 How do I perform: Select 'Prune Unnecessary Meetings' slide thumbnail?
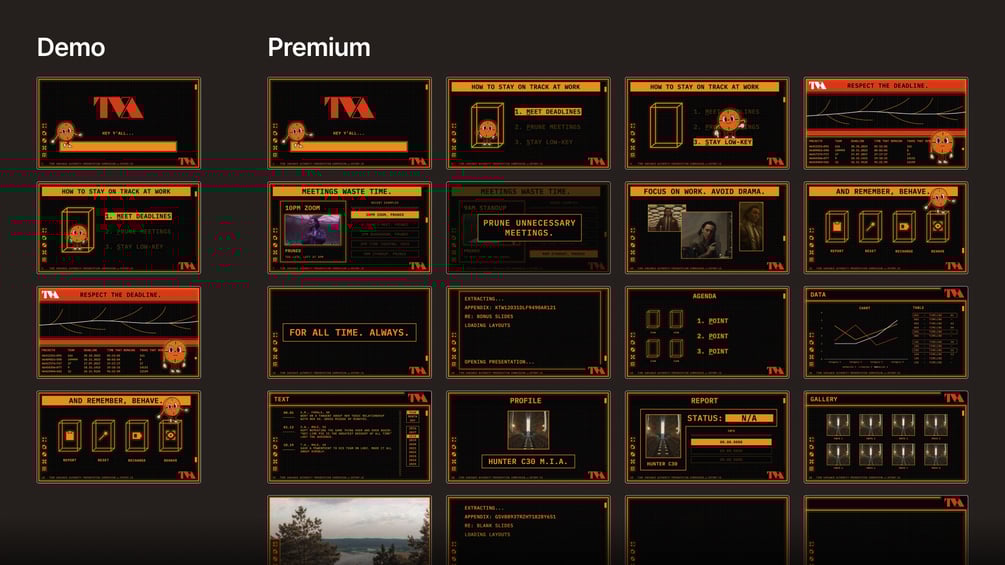click(x=528, y=227)
